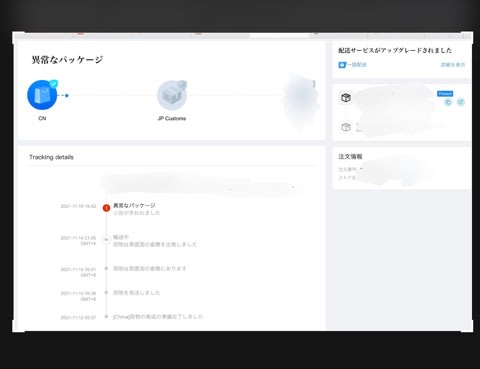The width and height of the screenshot is (480, 369).
Task: Click the grey parcel box icon below the black one
Action: tap(346, 127)
